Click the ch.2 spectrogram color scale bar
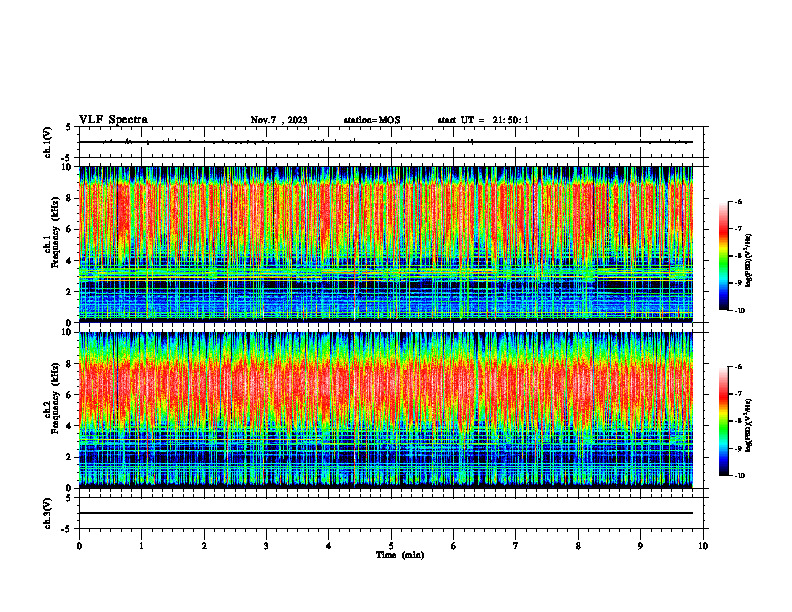The width and height of the screenshot is (792, 612). [724, 421]
